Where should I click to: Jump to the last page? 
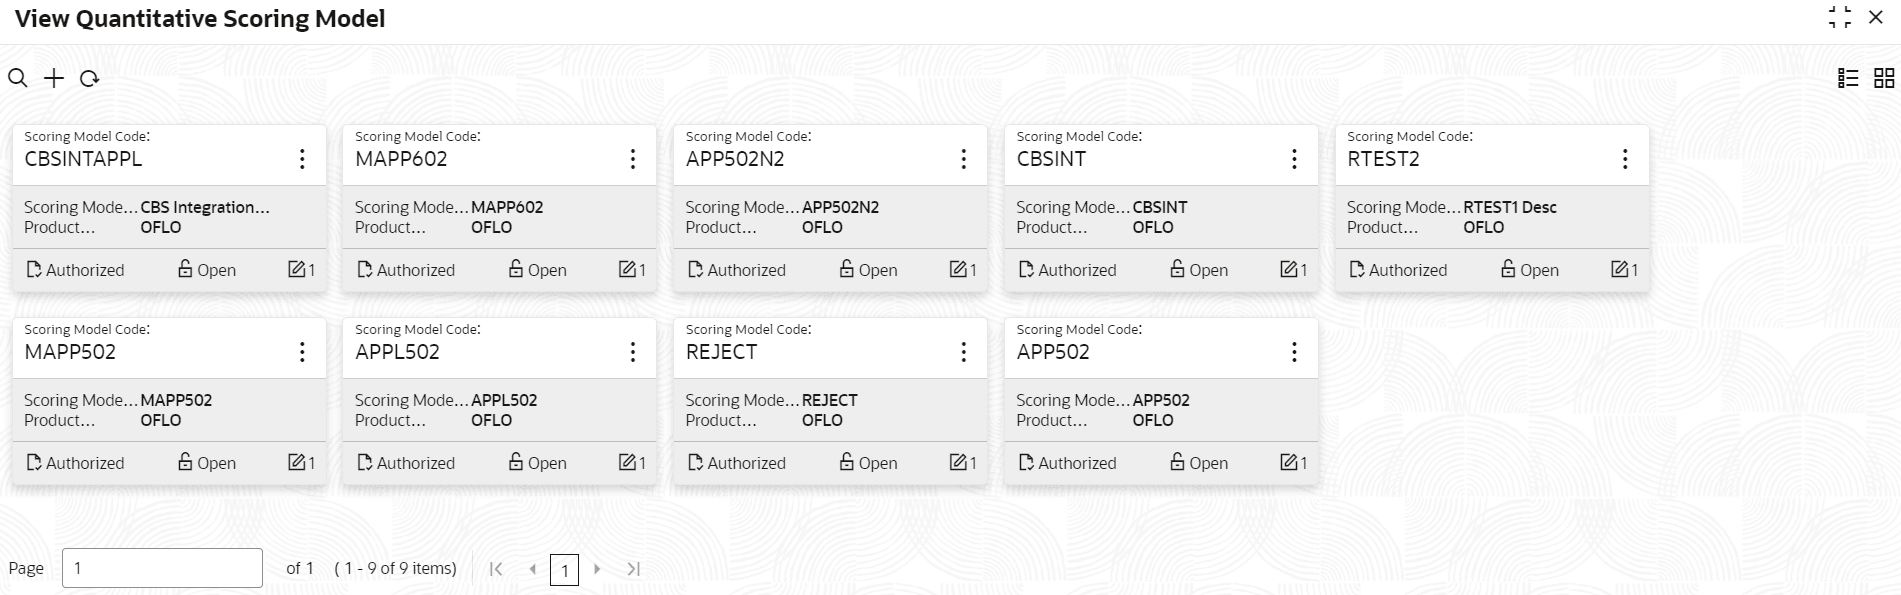[x=633, y=569]
